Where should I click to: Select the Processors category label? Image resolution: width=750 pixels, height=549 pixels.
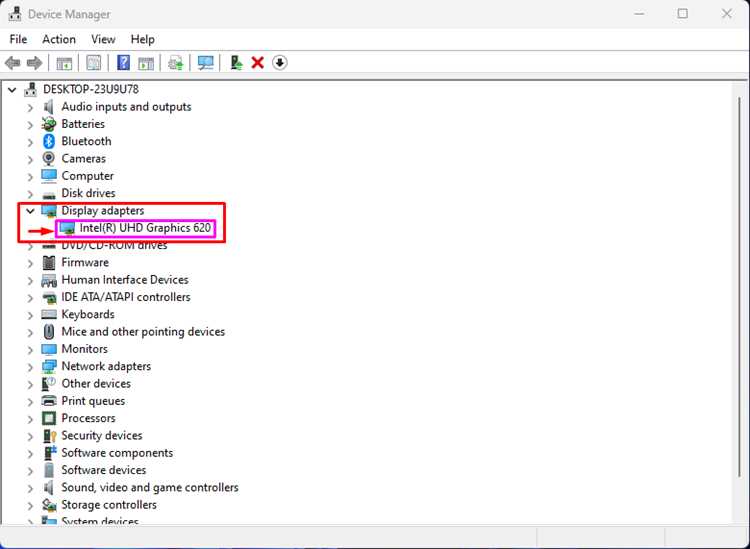tap(88, 418)
